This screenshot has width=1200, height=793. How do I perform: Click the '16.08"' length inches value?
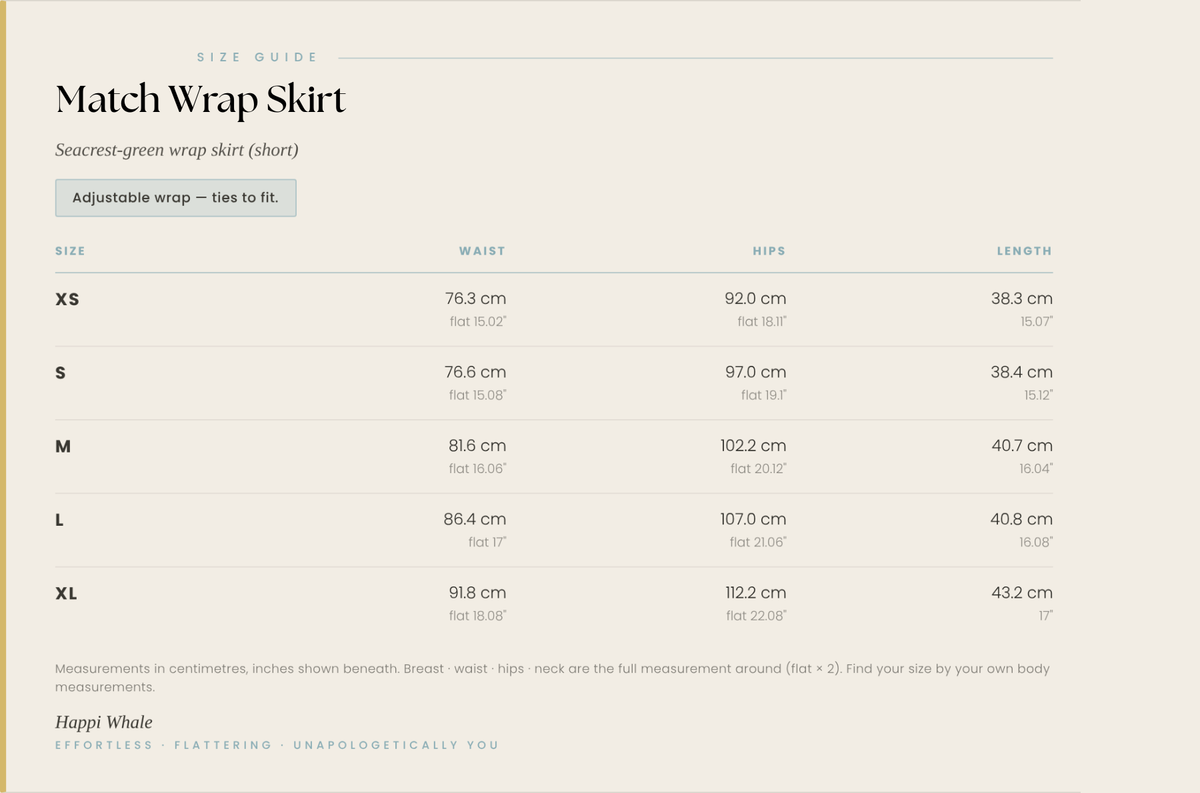click(x=1036, y=542)
